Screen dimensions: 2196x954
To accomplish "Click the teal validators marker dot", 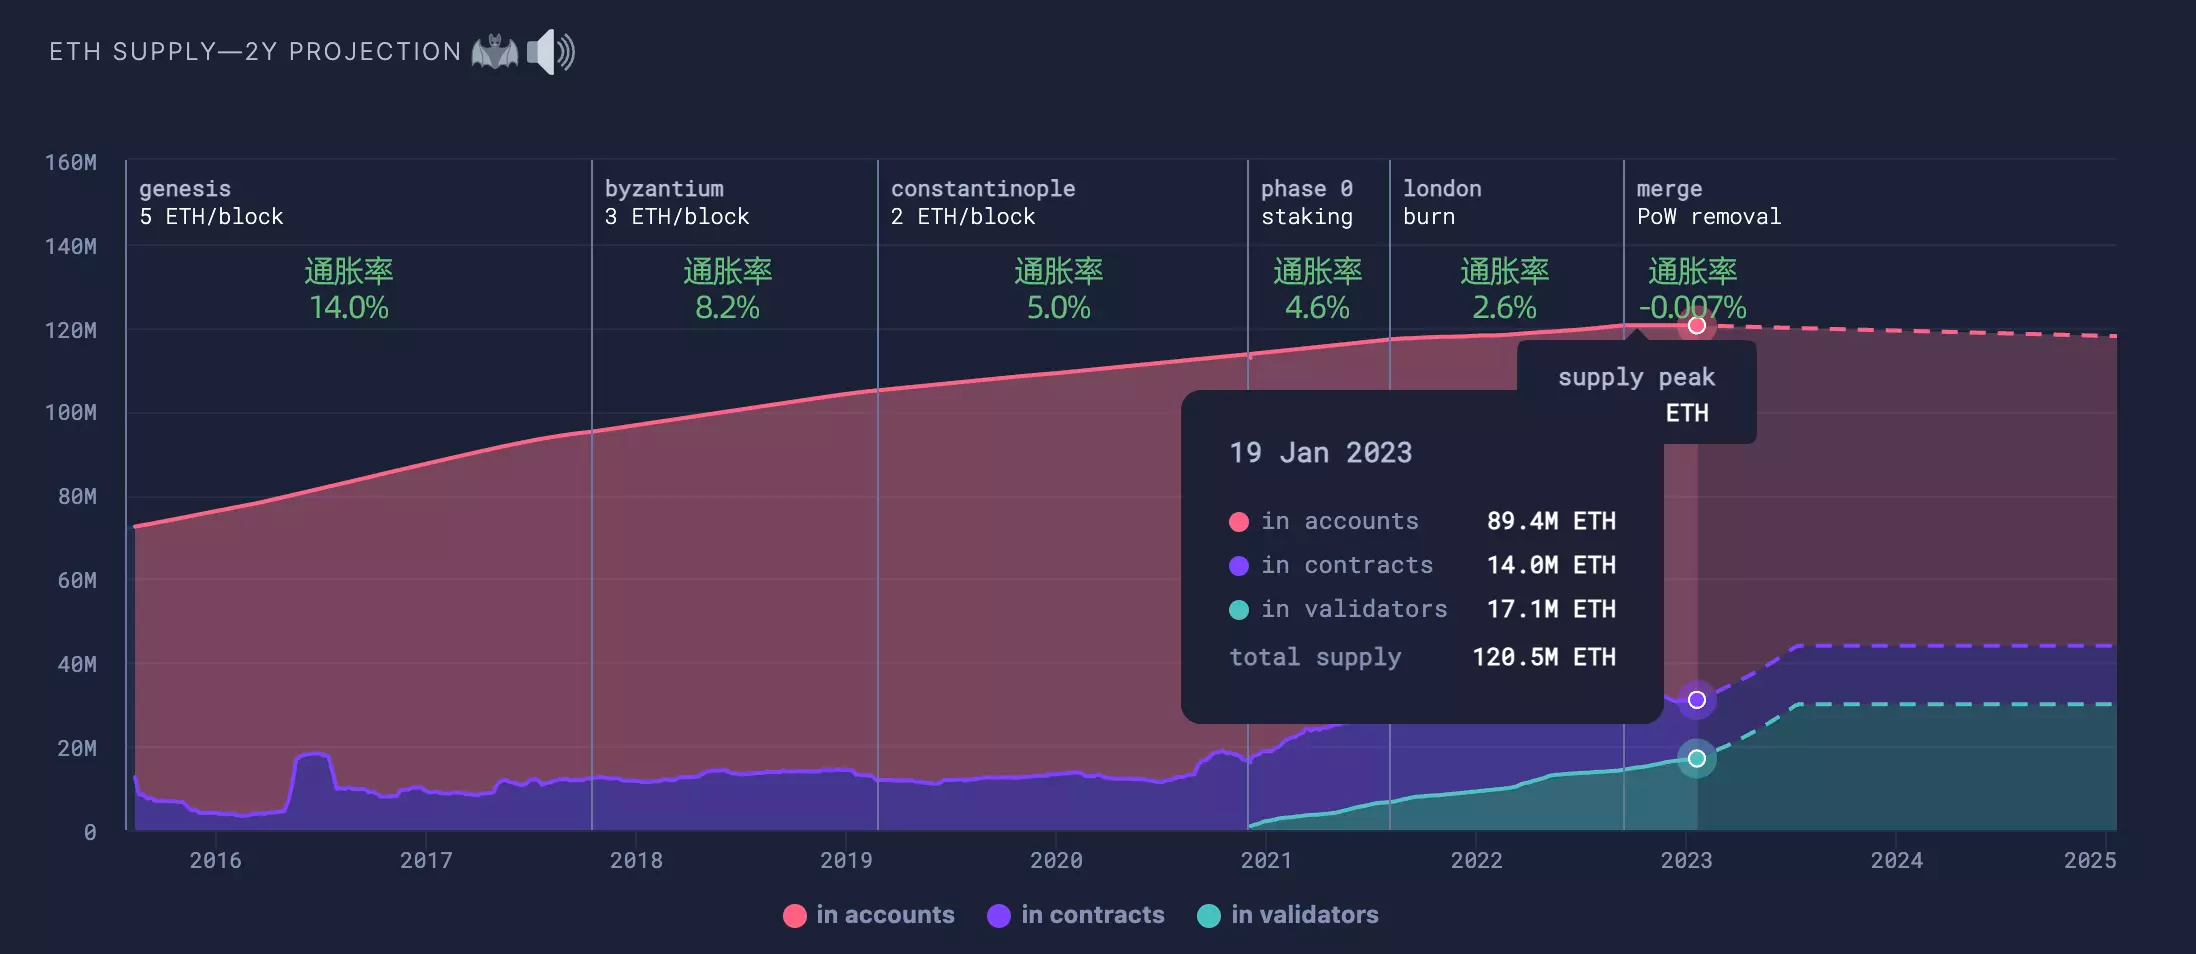I will tap(1696, 758).
